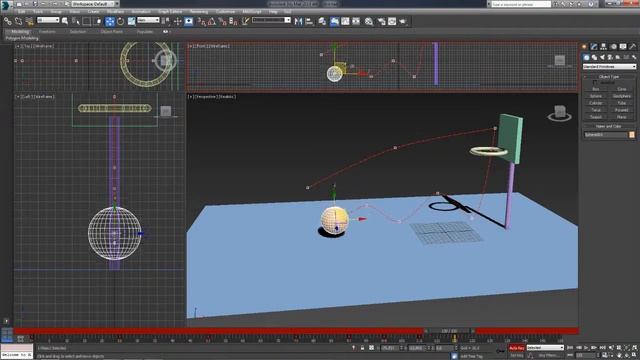Click Edit Named Selection Sets icon
The width and height of the screenshot is (640, 360).
[245, 21]
